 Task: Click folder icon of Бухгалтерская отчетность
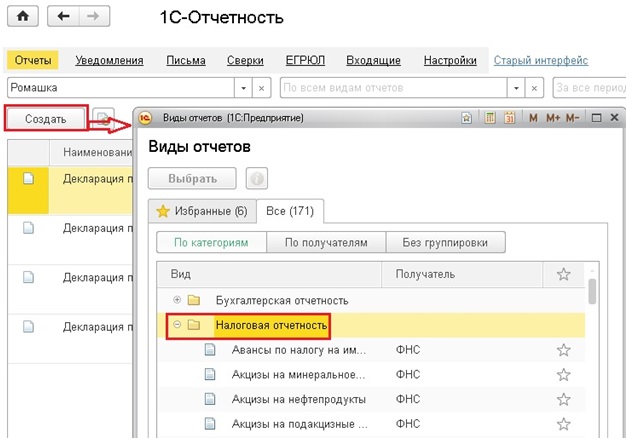point(194,300)
